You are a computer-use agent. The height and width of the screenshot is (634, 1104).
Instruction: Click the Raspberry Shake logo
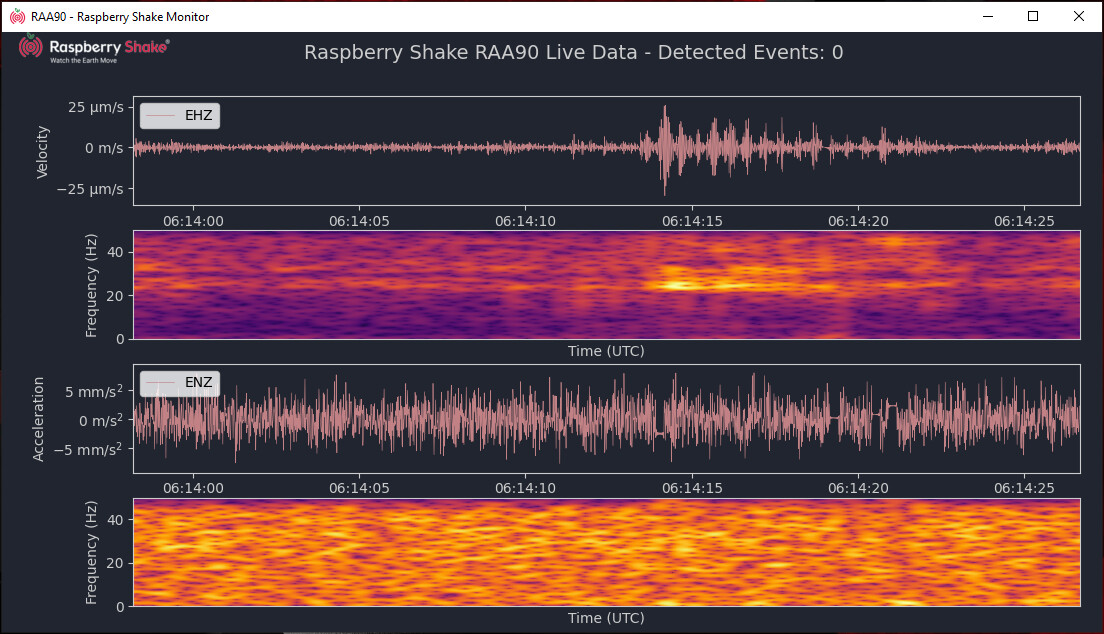(x=94, y=49)
